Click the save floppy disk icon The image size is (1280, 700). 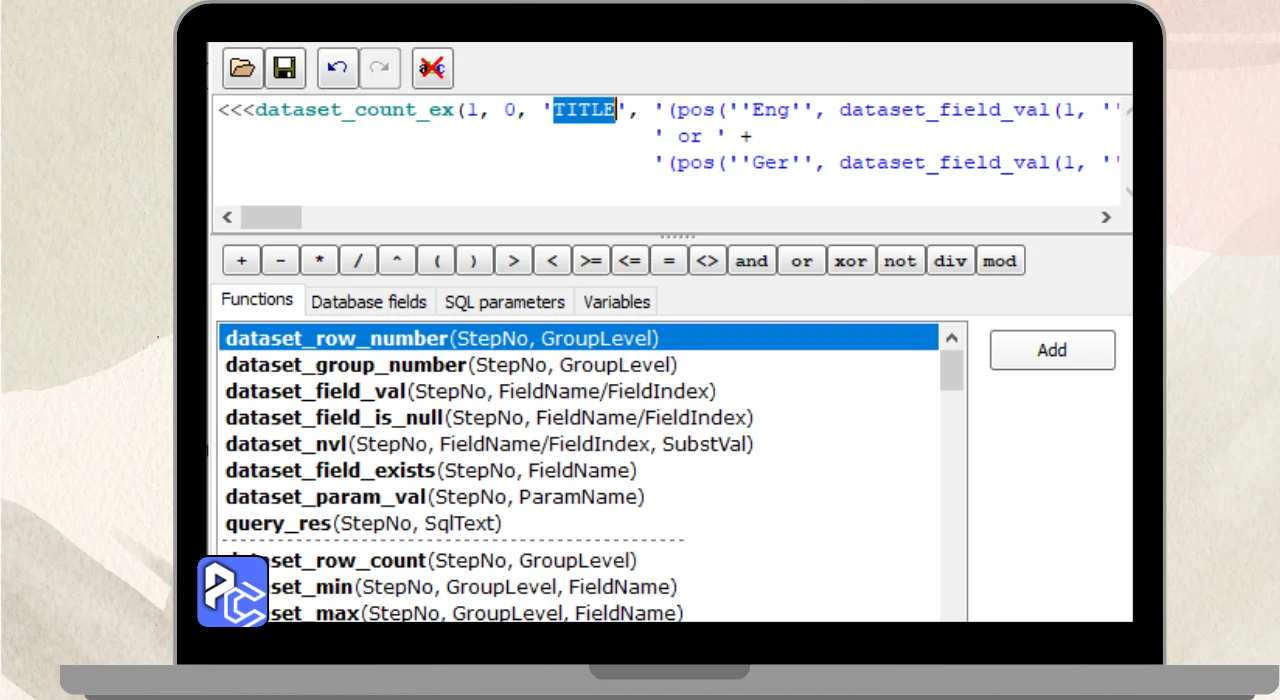pyautogui.click(x=284, y=68)
